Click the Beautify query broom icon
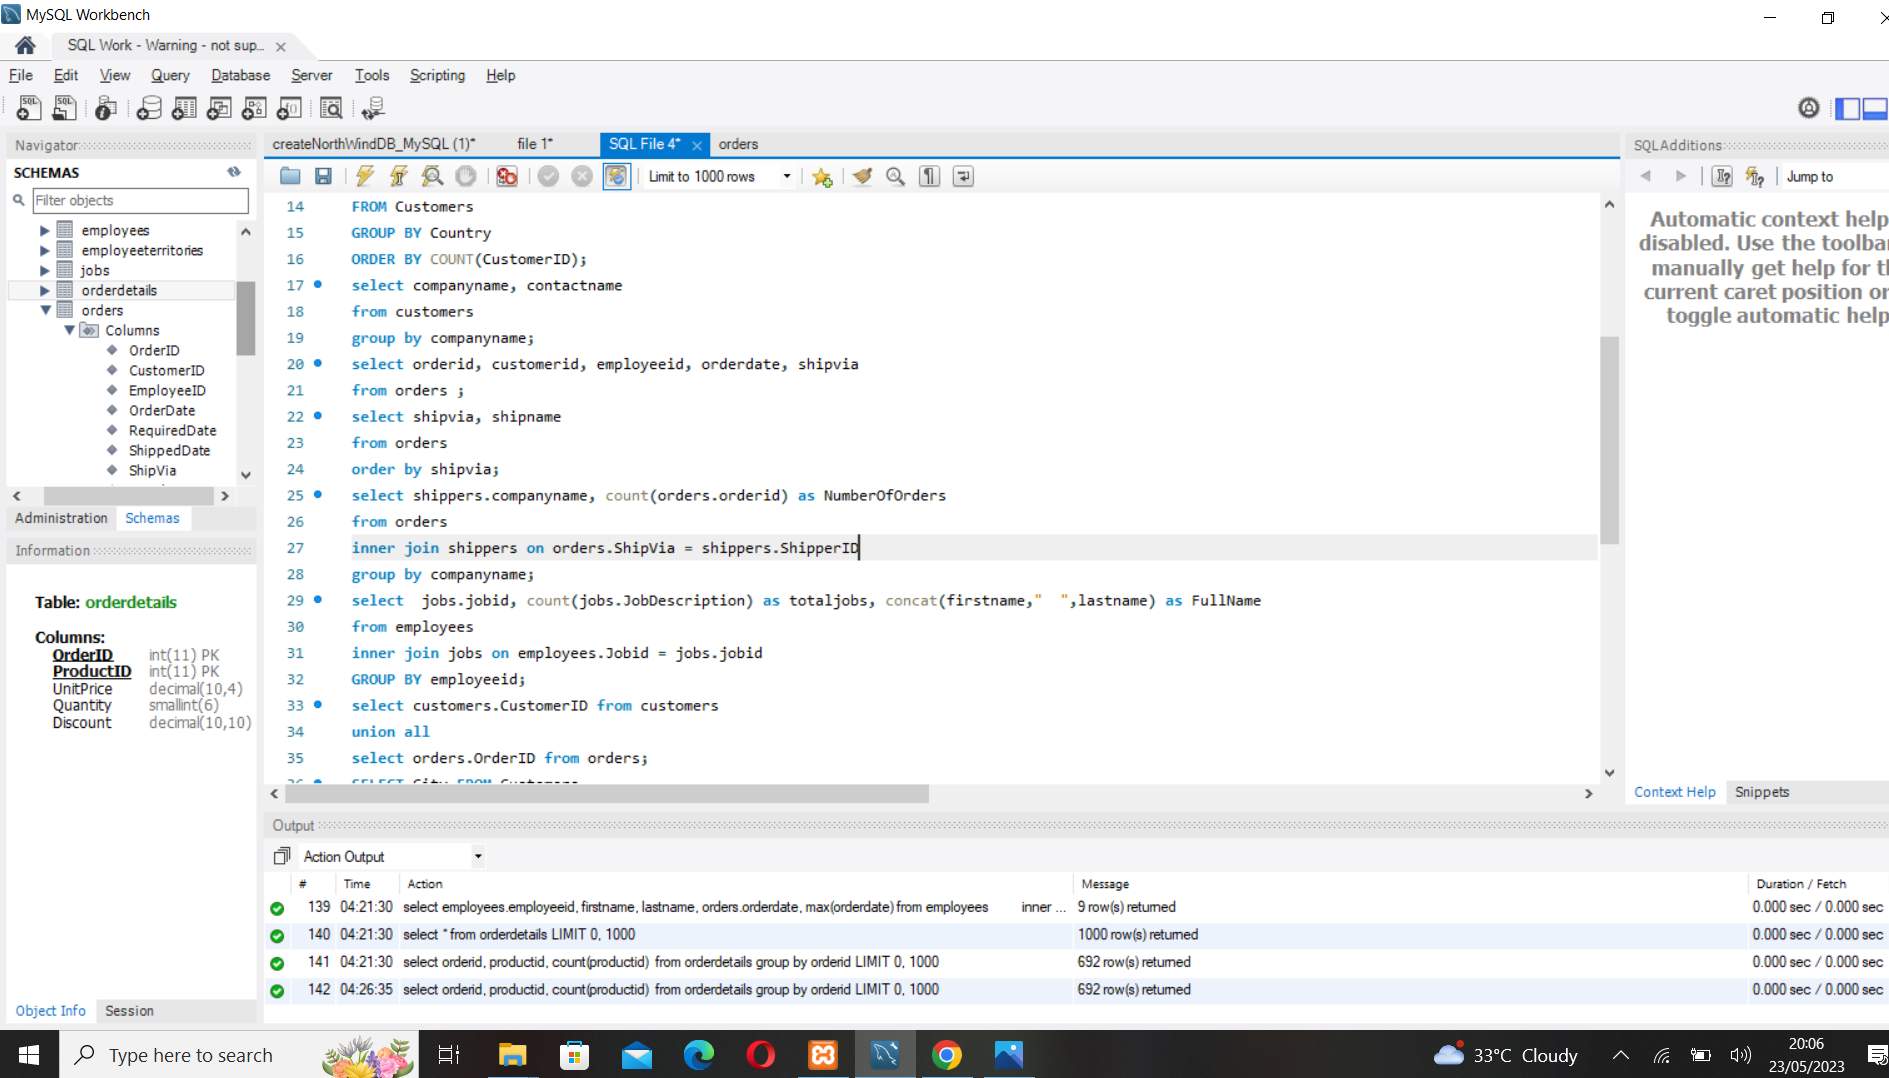Screen dimensions: 1889x1078 (x=862, y=176)
